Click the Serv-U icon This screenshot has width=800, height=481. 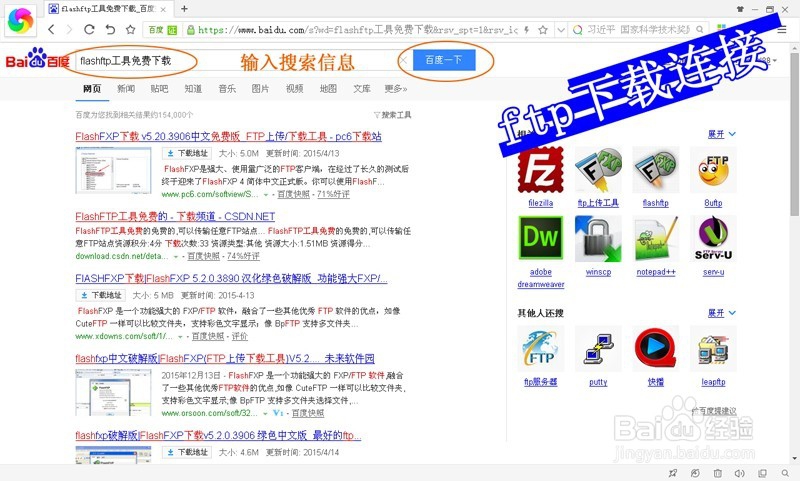[713, 238]
